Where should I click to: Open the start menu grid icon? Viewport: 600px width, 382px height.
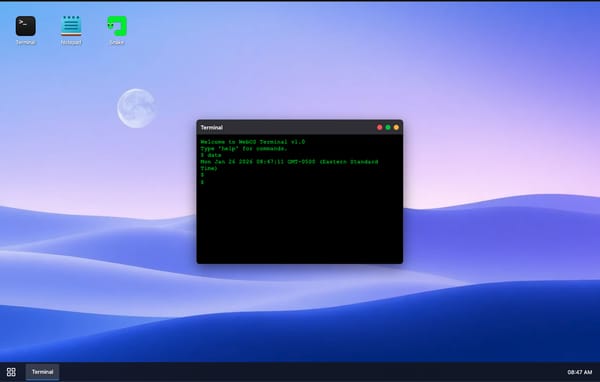[x=11, y=372]
